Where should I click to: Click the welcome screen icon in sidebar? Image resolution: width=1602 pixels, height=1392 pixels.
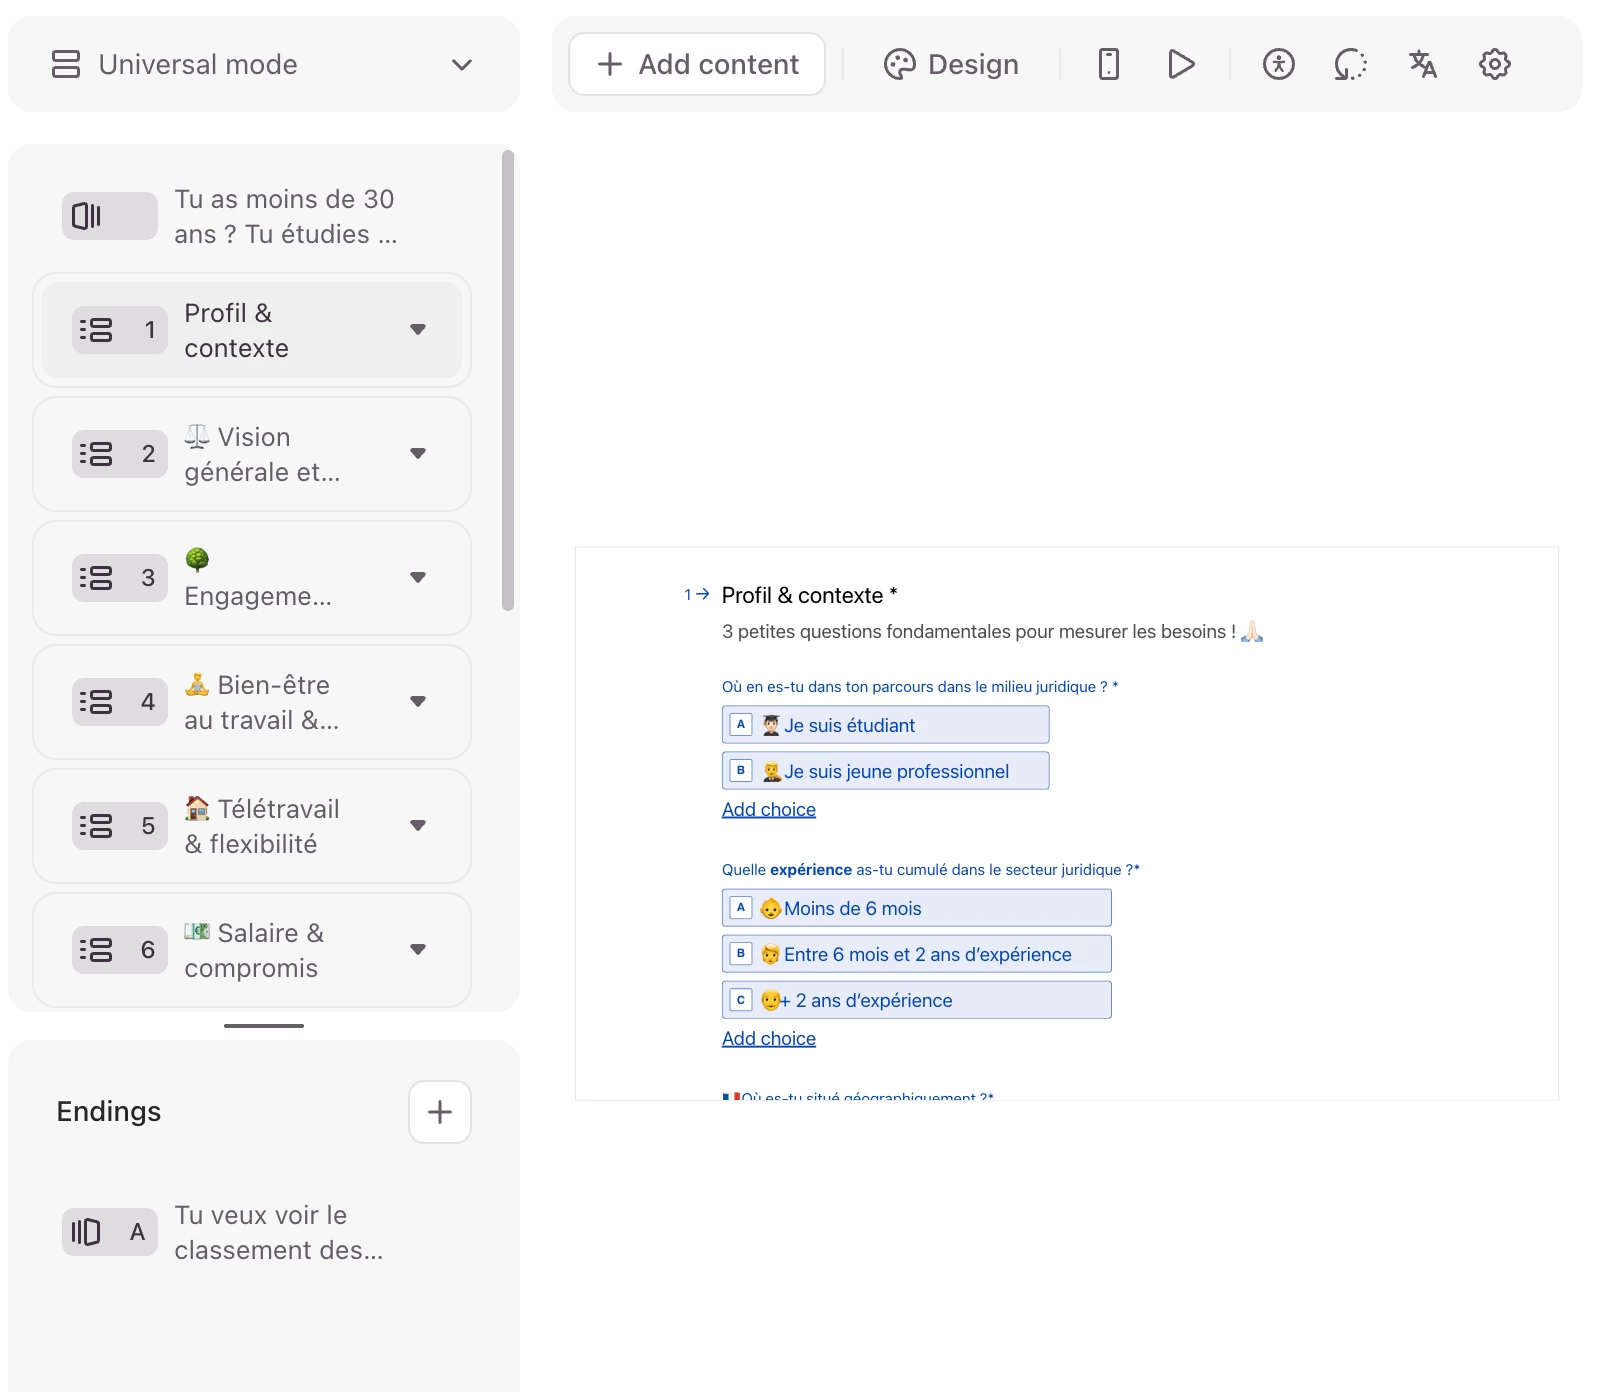coord(109,216)
